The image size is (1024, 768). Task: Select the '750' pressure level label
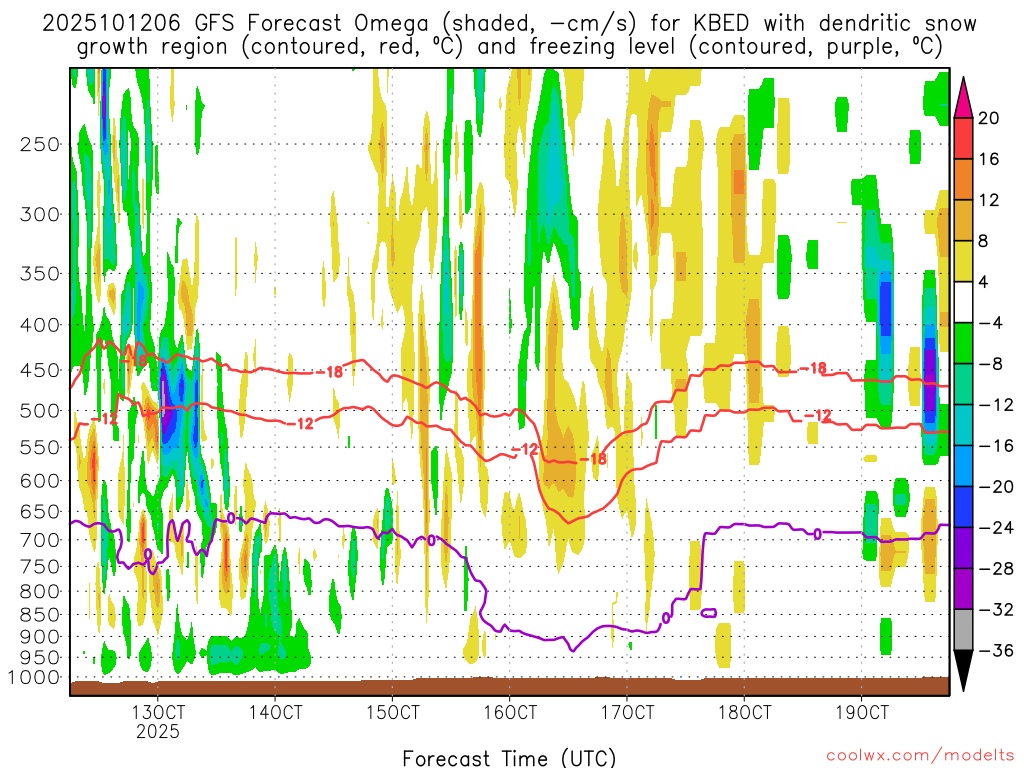point(40,567)
